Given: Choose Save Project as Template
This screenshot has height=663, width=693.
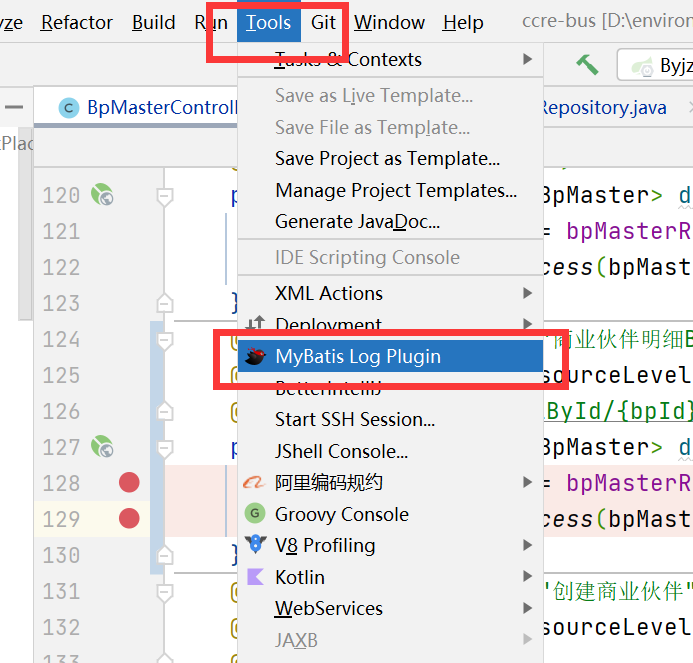Looking at the screenshot, I should pyautogui.click(x=390, y=159).
